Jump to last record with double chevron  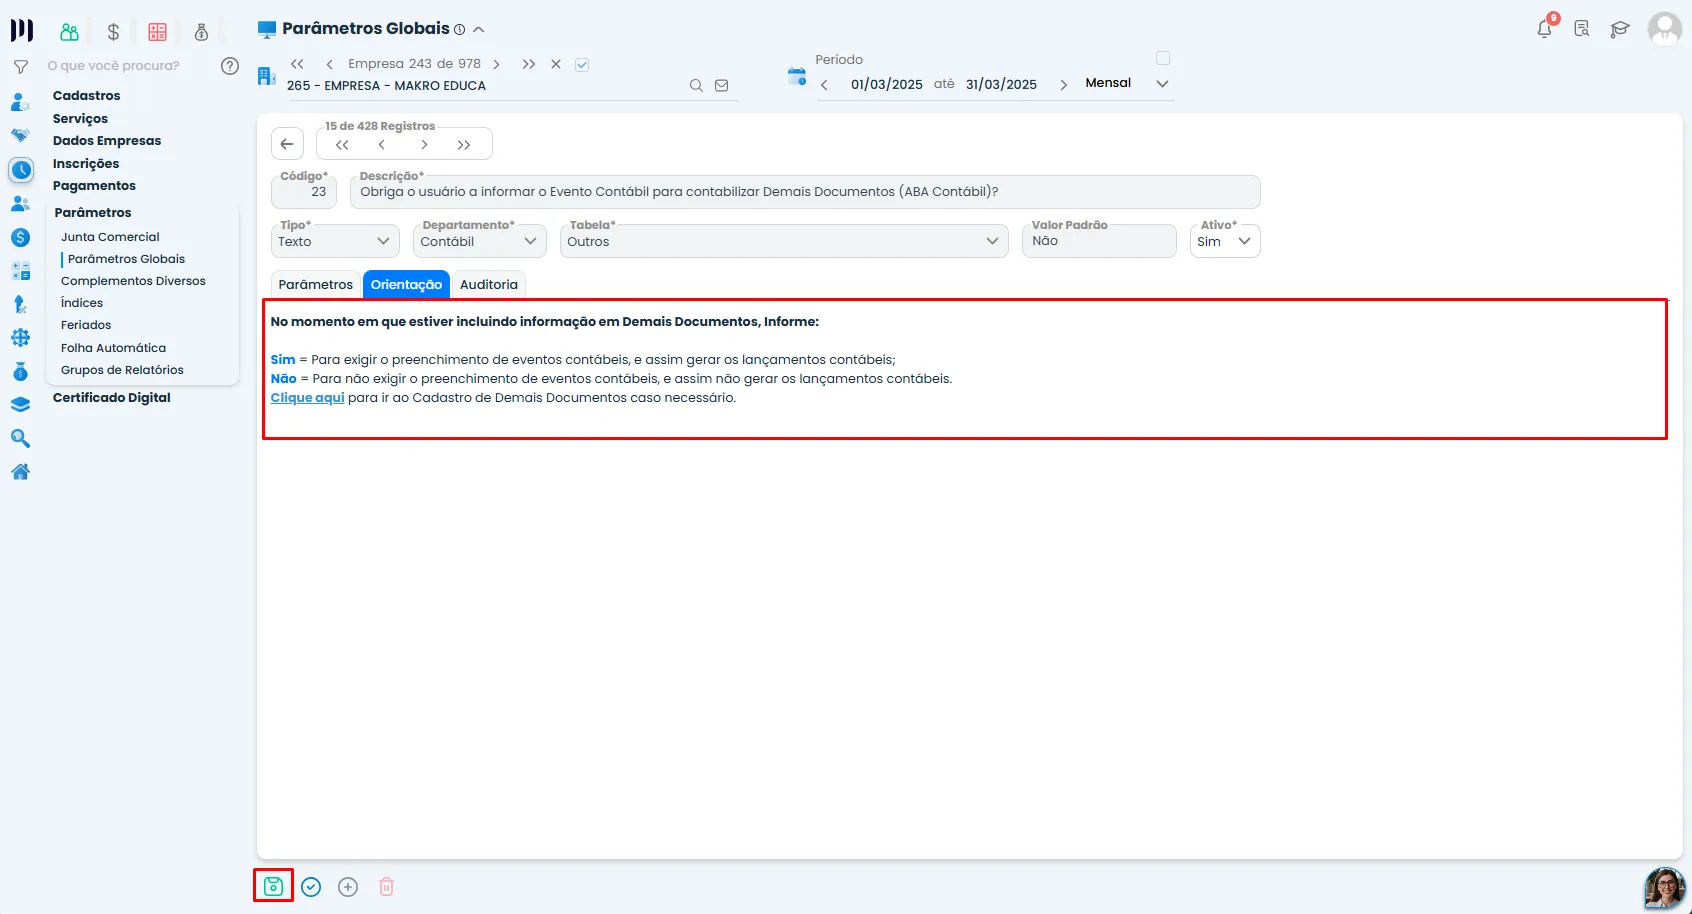tap(464, 145)
